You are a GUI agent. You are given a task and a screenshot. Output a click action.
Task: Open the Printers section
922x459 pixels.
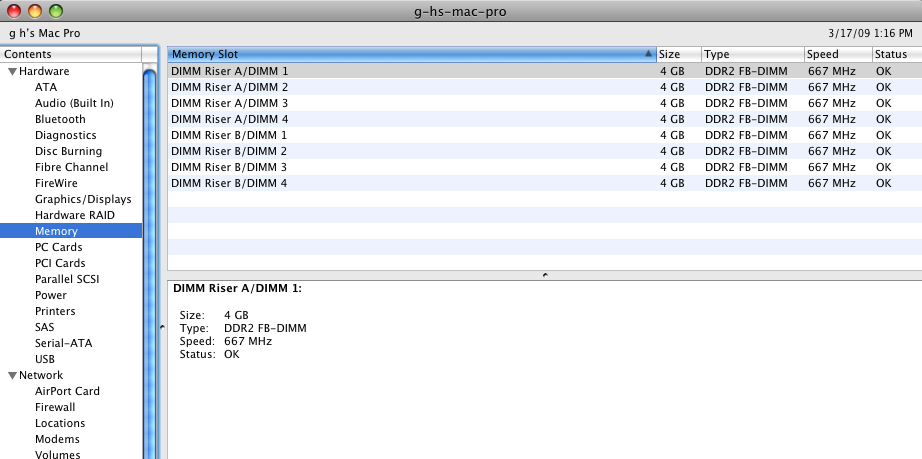tap(55, 311)
